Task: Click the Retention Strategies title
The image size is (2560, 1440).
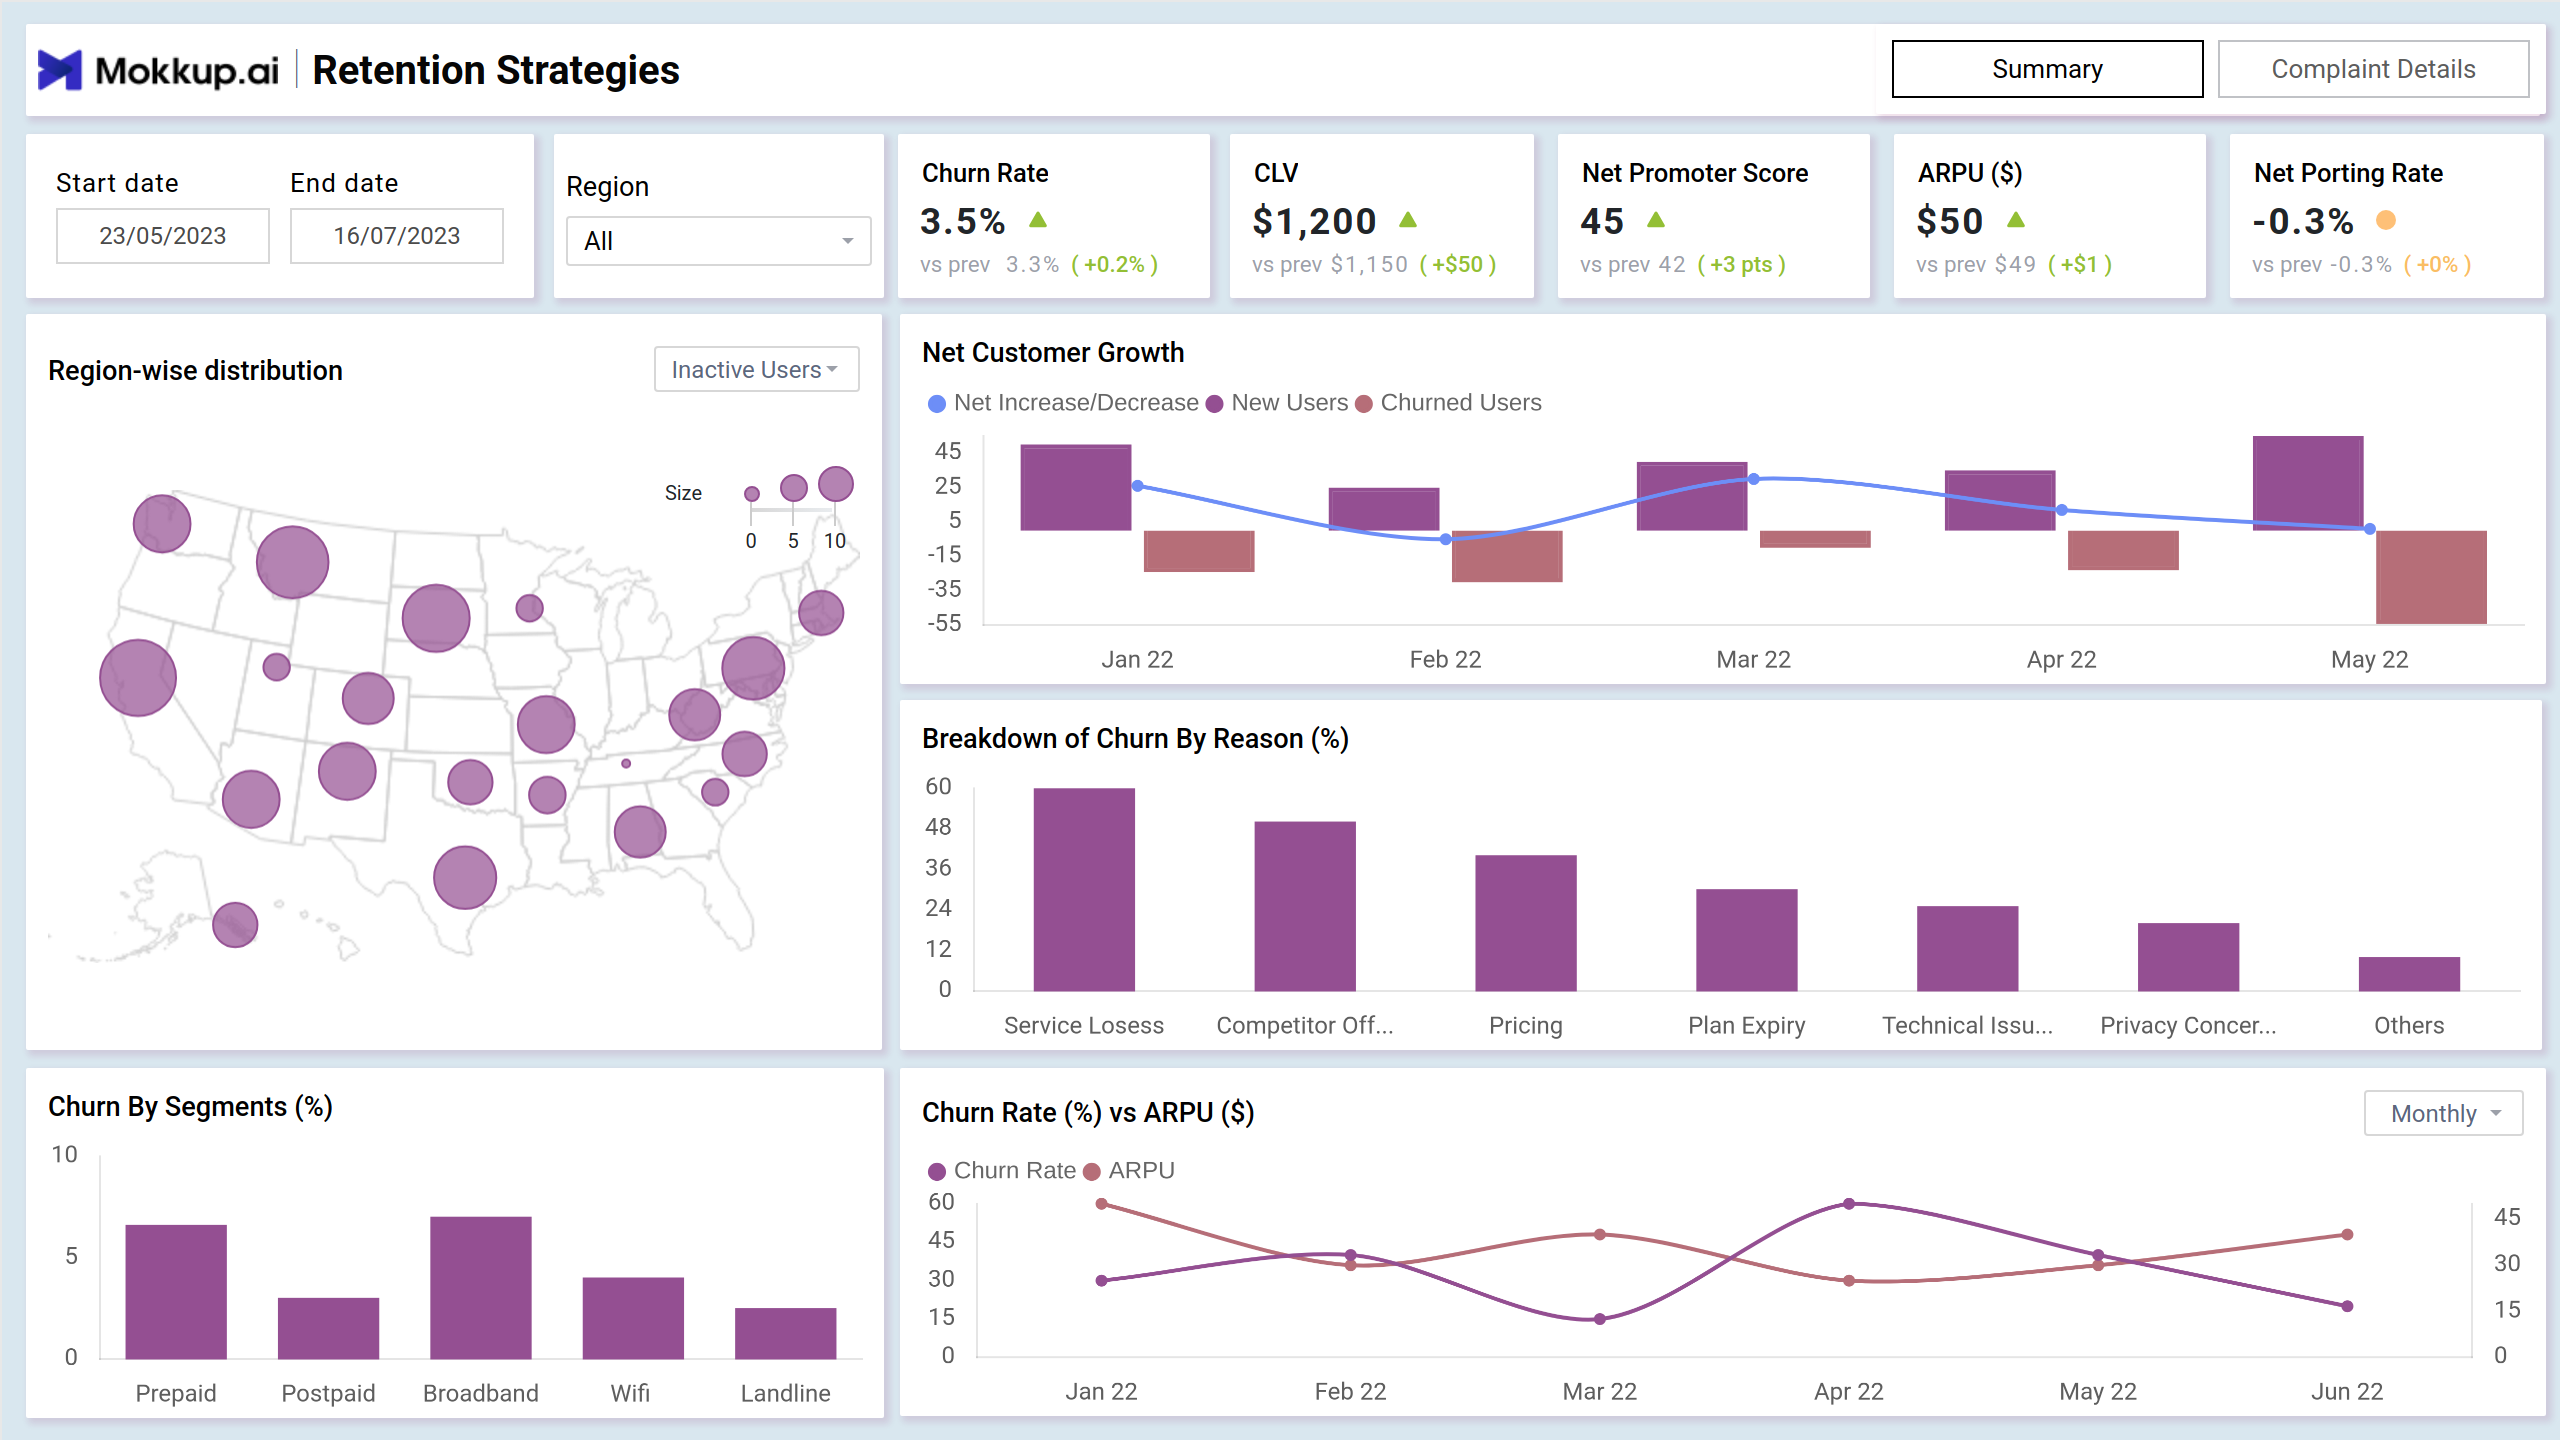Action: 496,70
